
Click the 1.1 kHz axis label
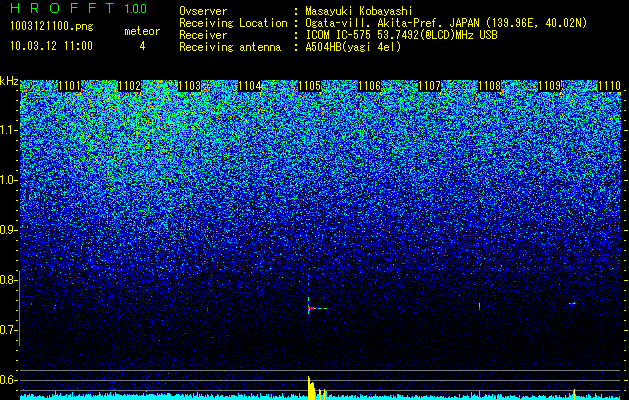point(9,130)
